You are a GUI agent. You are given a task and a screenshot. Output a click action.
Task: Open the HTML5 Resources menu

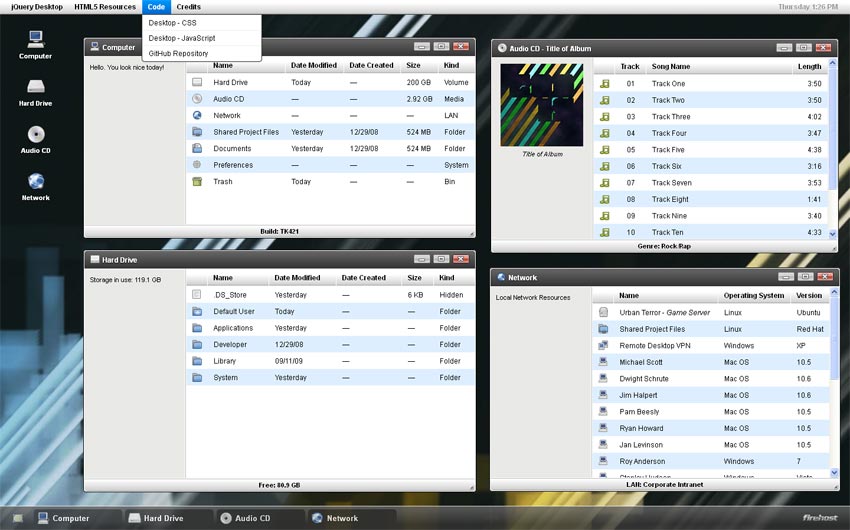tap(105, 7)
